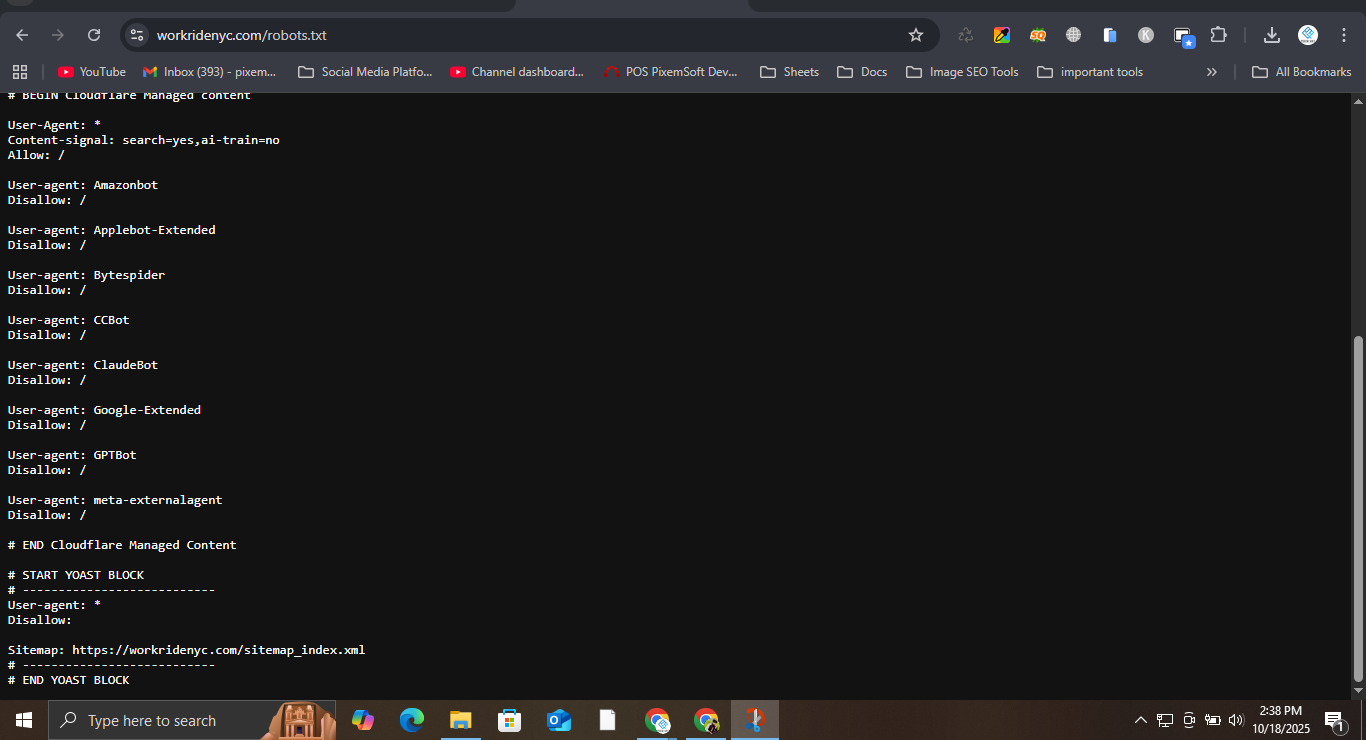View site information icon in address bar
Viewport: 1366px width, 740px height.
click(x=137, y=35)
